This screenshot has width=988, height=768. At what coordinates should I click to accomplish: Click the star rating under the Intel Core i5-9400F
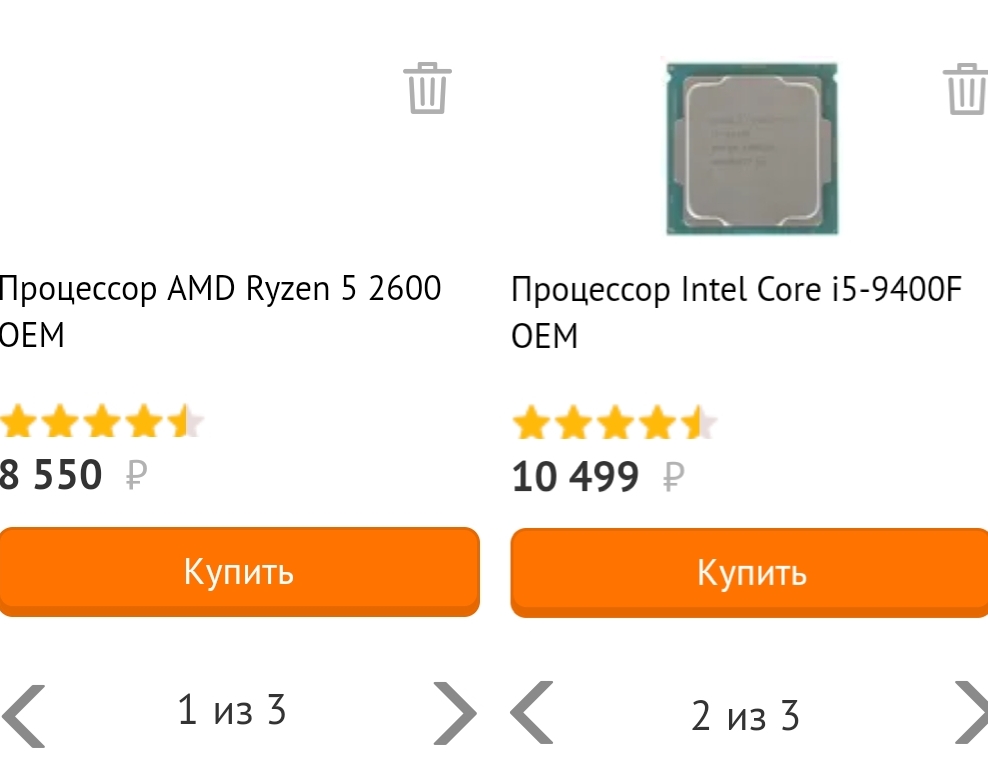tap(614, 424)
